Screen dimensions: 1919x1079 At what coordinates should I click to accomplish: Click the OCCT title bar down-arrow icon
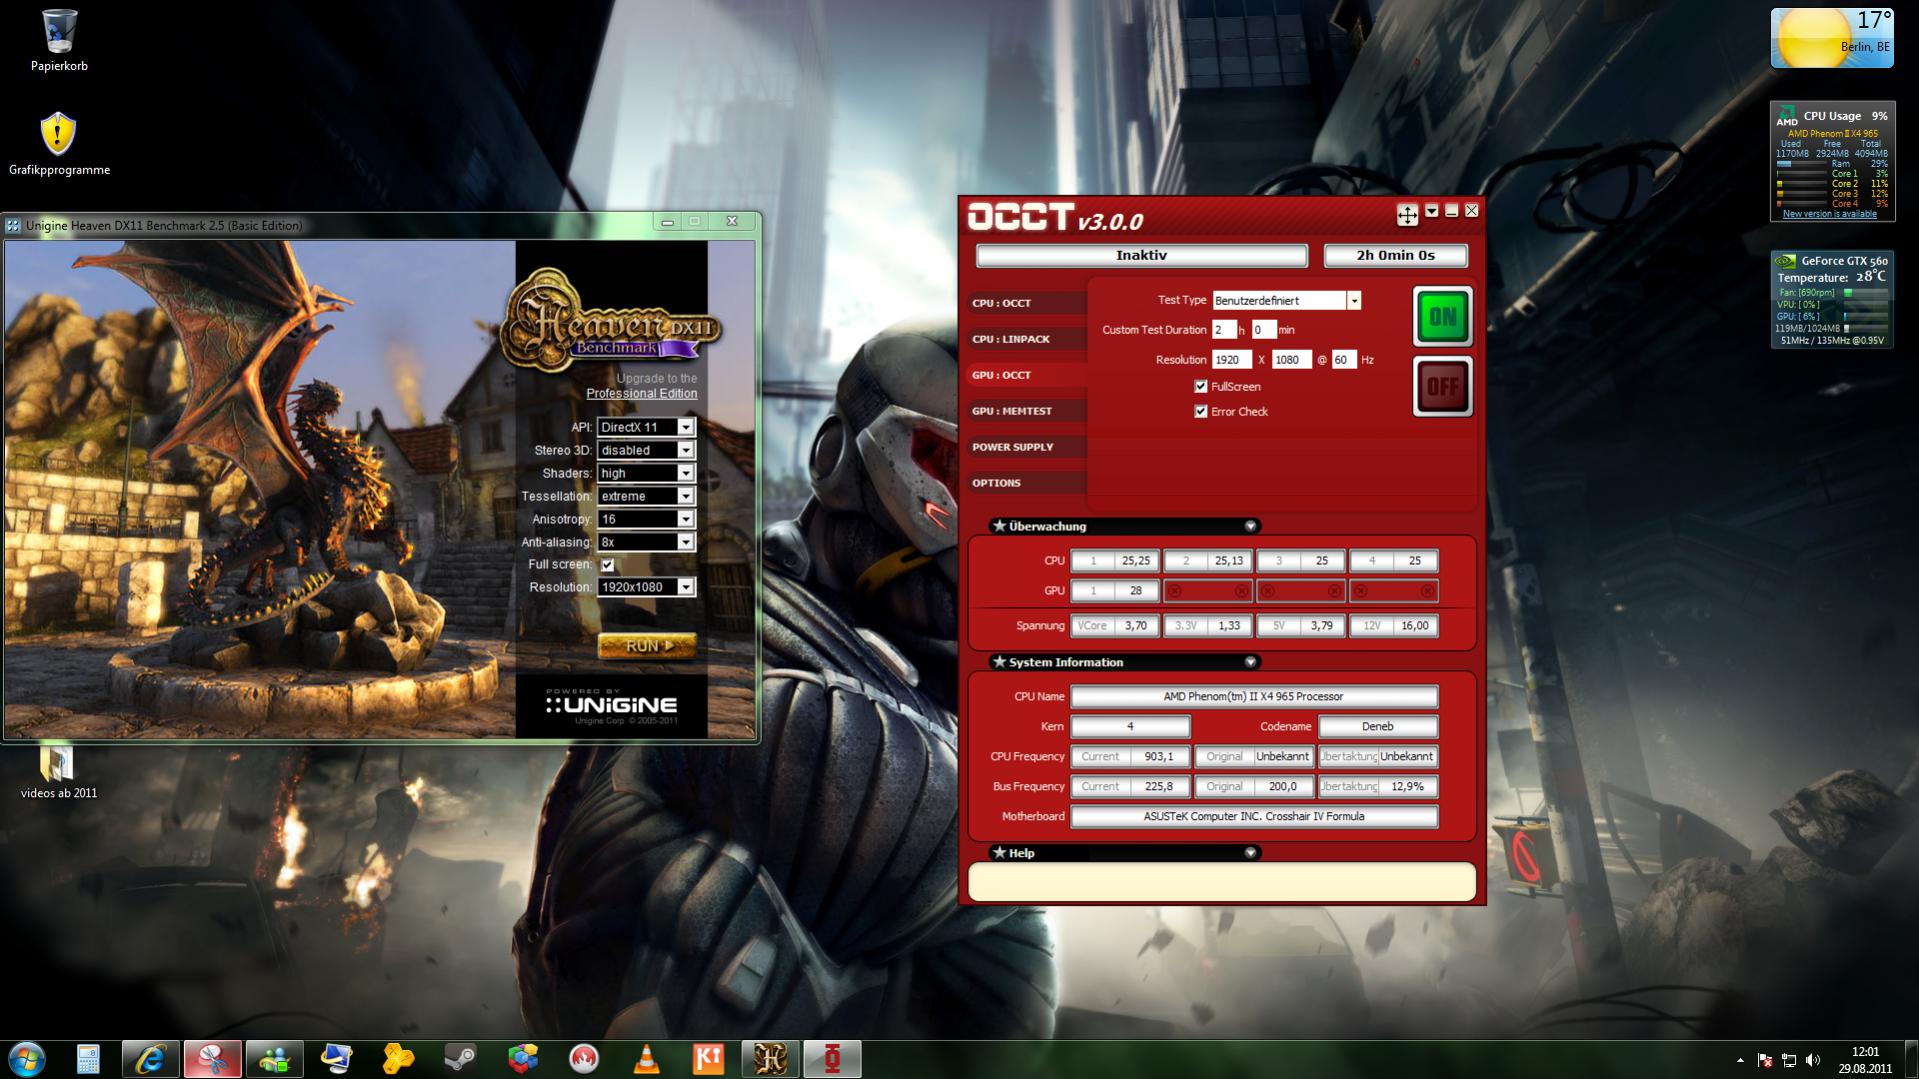[x=1432, y=211]
